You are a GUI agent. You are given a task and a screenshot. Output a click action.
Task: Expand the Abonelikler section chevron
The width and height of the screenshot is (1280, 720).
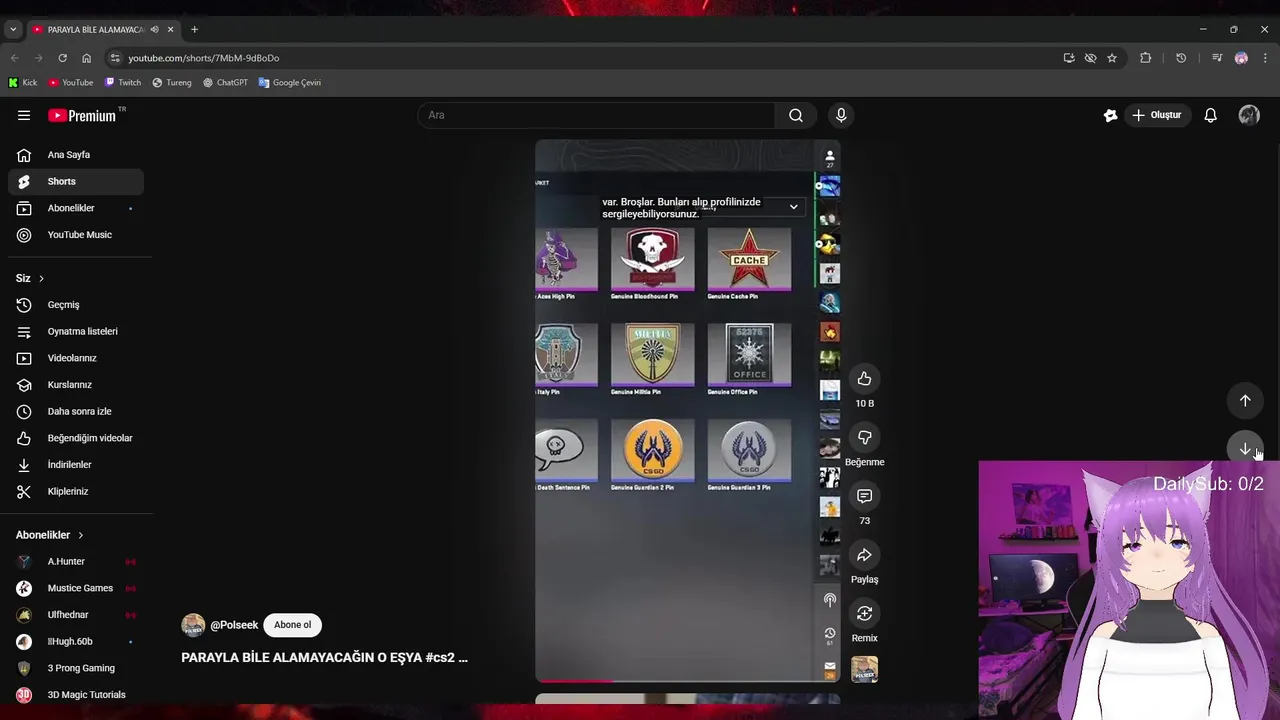[81, 535]
